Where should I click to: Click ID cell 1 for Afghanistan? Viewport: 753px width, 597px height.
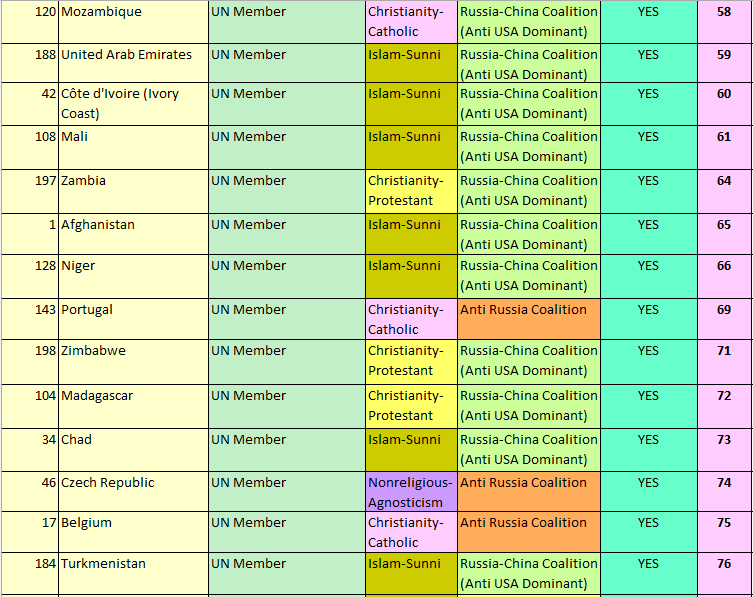pos(30,234)
